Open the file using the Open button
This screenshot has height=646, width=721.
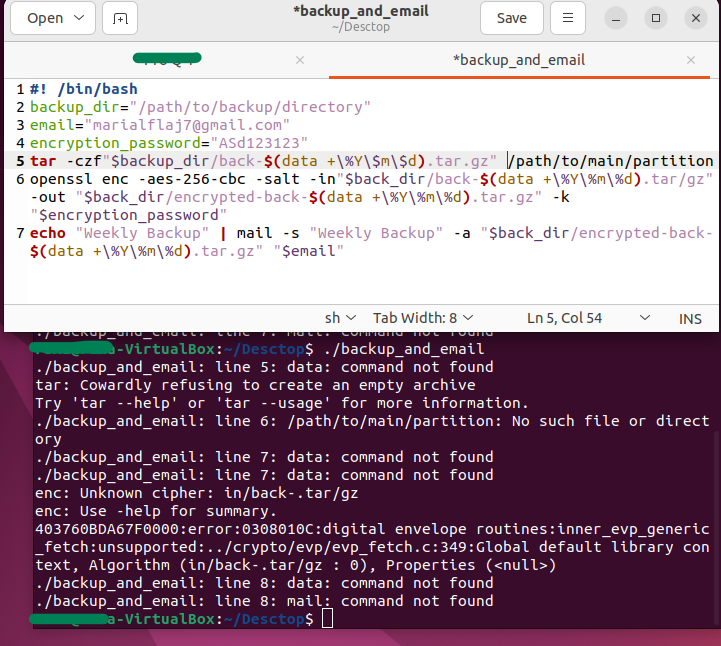tap(45, 18)
